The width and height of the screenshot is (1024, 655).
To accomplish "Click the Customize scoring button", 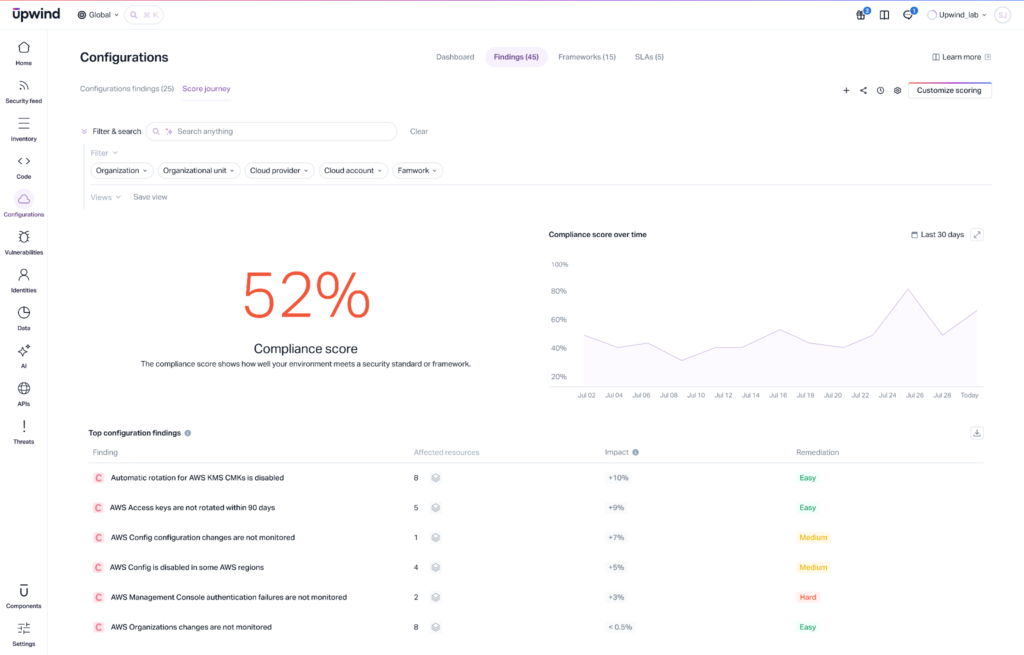I will tap(950, 90).
